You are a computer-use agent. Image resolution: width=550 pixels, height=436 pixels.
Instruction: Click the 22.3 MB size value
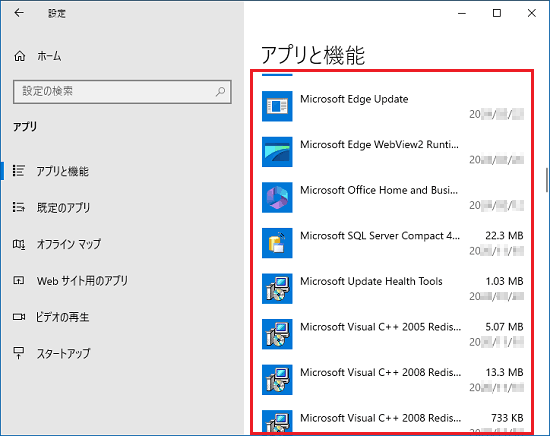point(504,236)
